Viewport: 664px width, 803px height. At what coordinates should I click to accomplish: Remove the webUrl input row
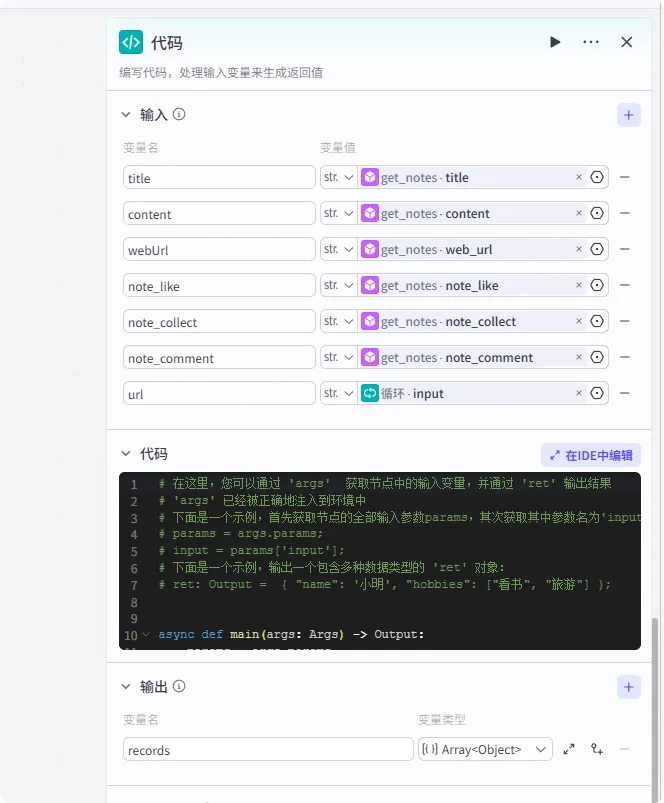[625, 249]
